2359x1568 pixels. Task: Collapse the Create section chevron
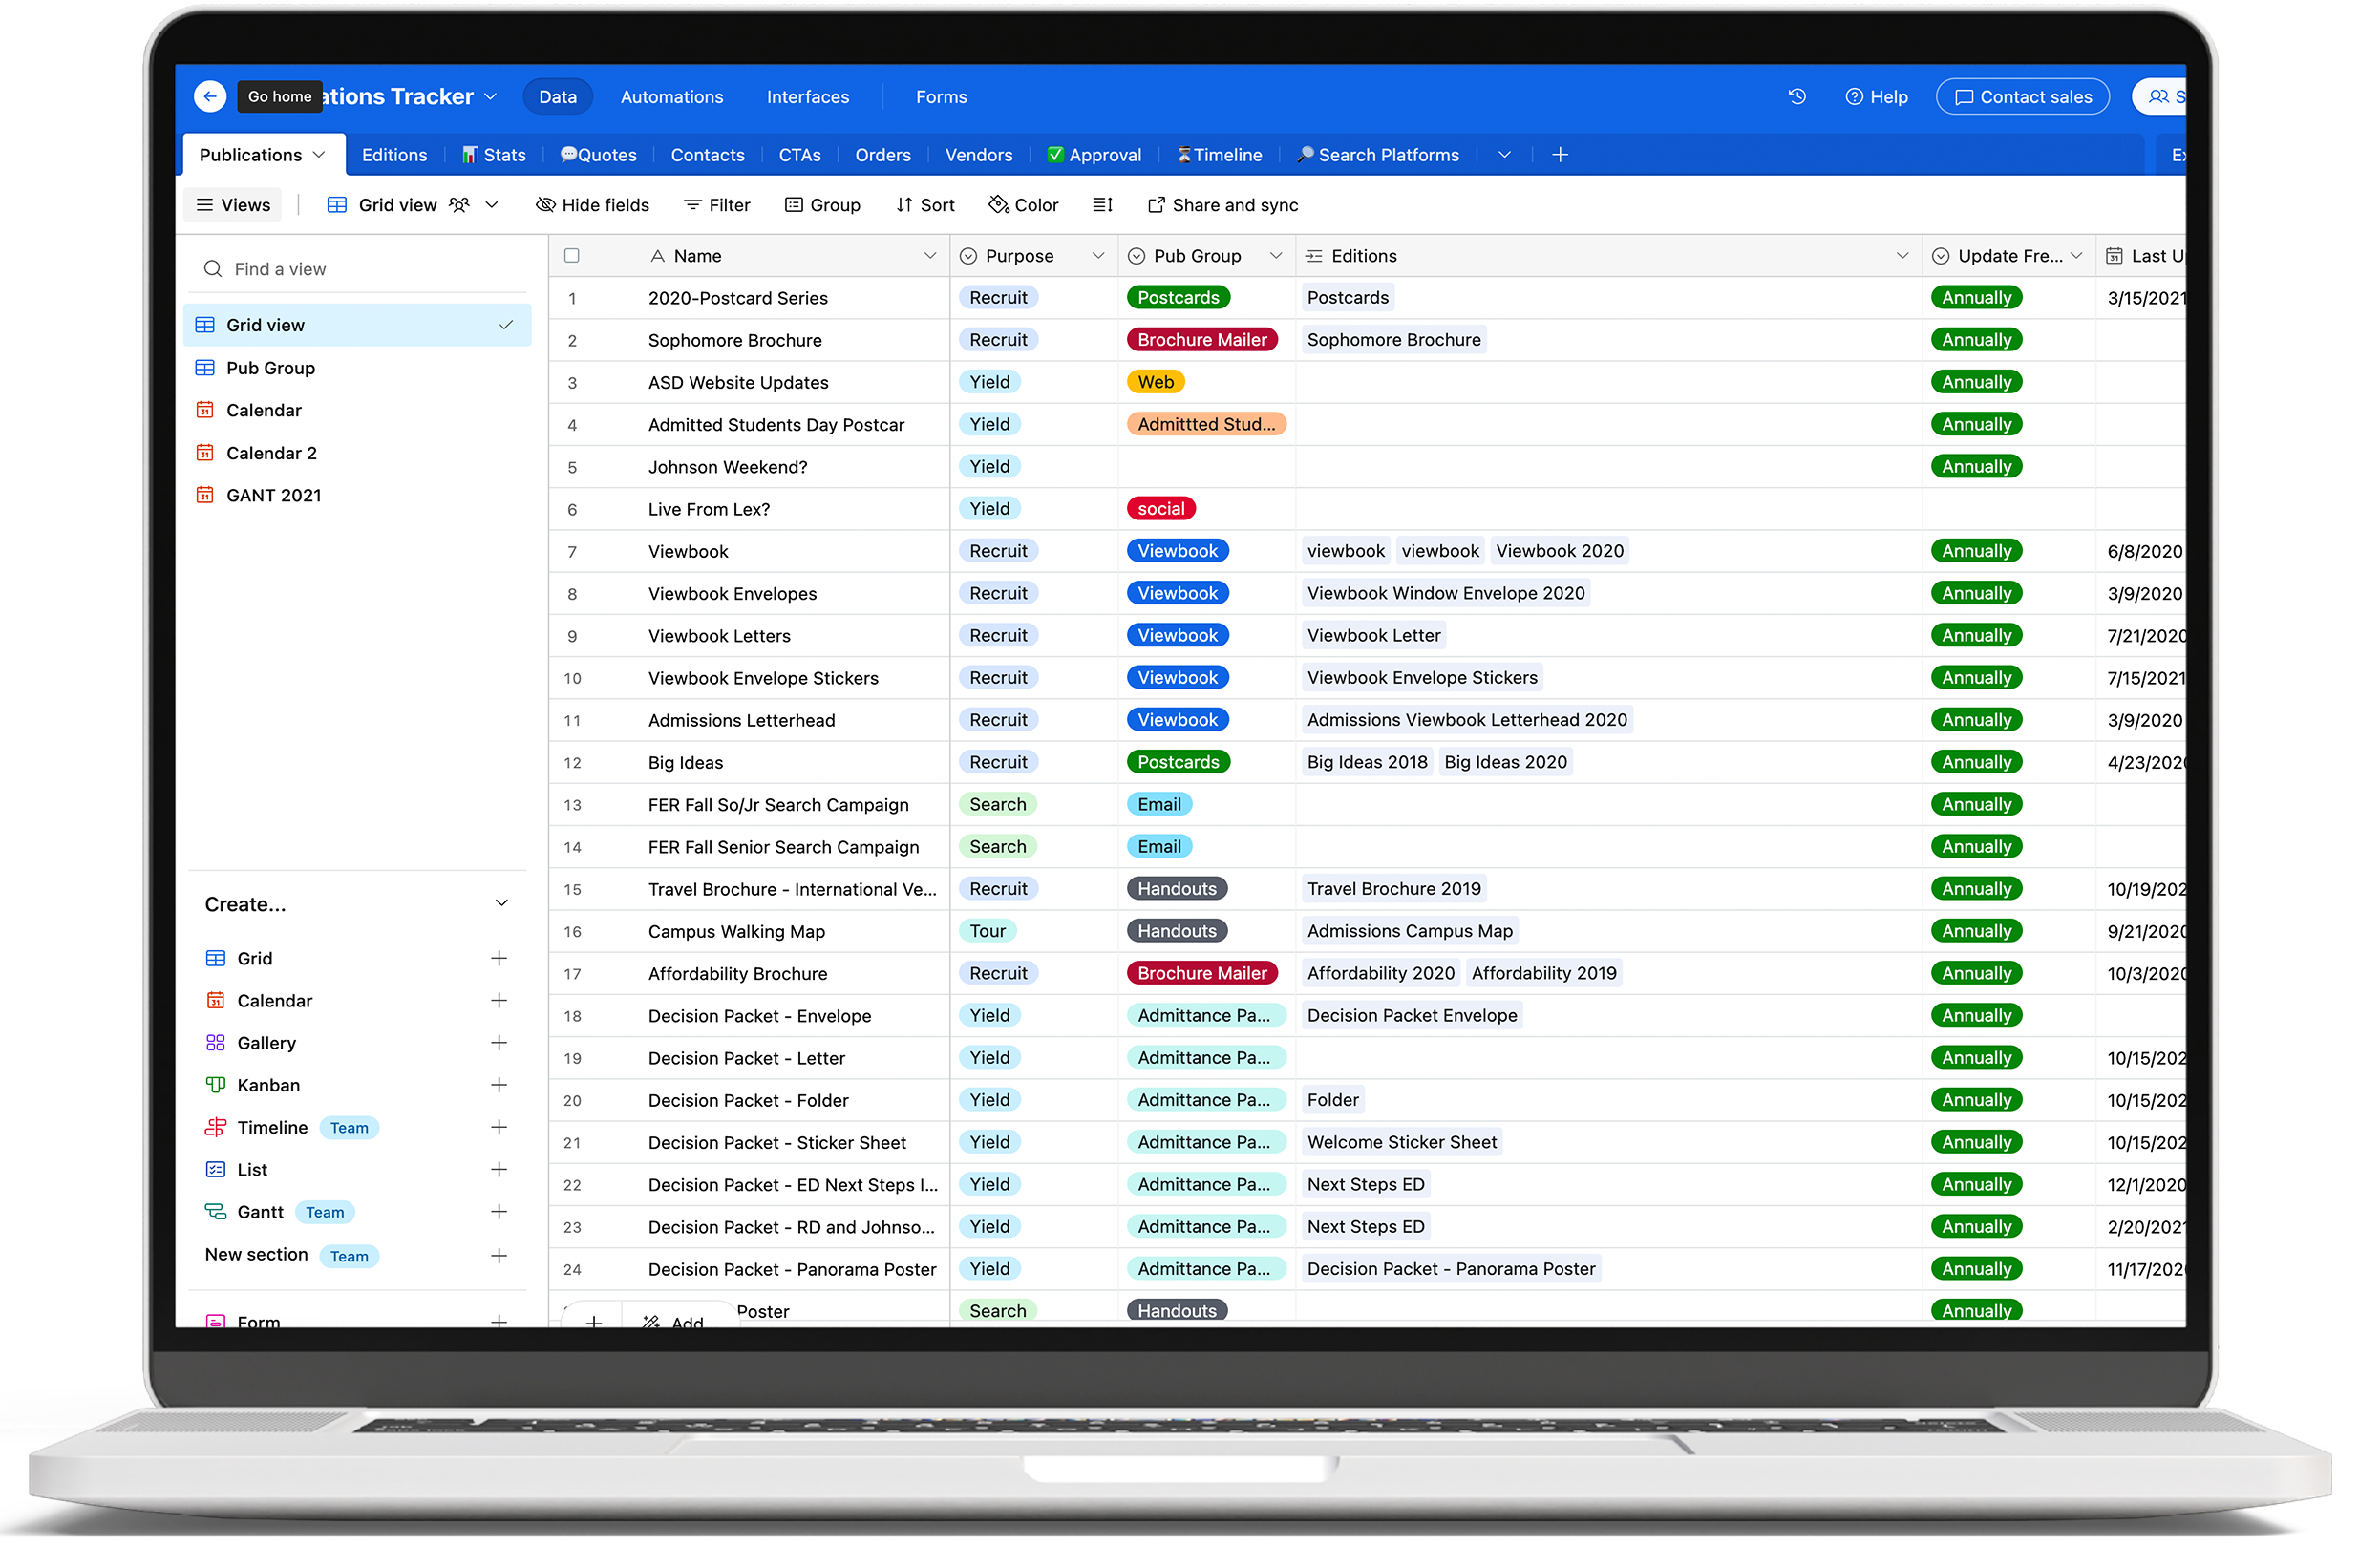pos(501,904)
